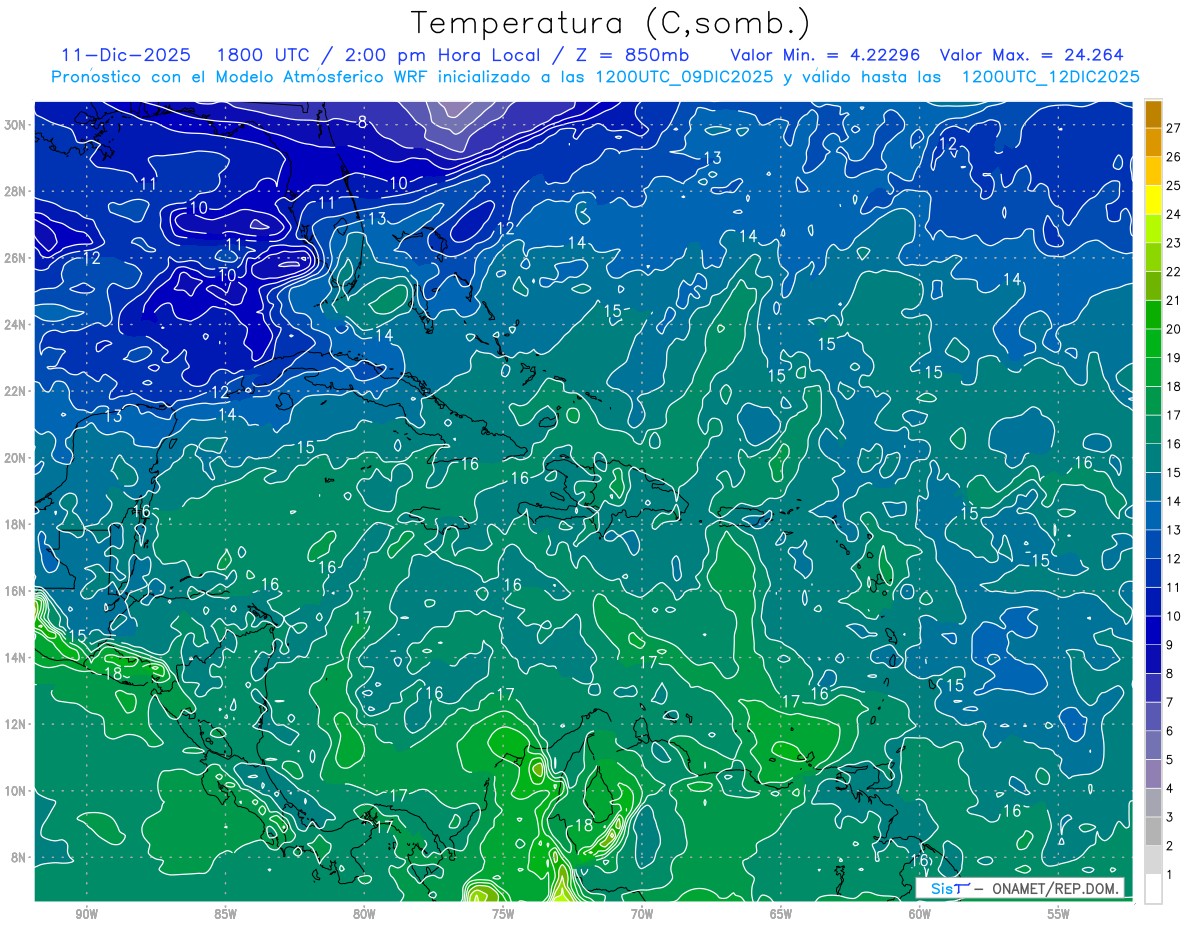The height and width of the screenshot is (927, 1200).
Task: Click gray legend band between 2 and 3
Action: click(1153, 832)
